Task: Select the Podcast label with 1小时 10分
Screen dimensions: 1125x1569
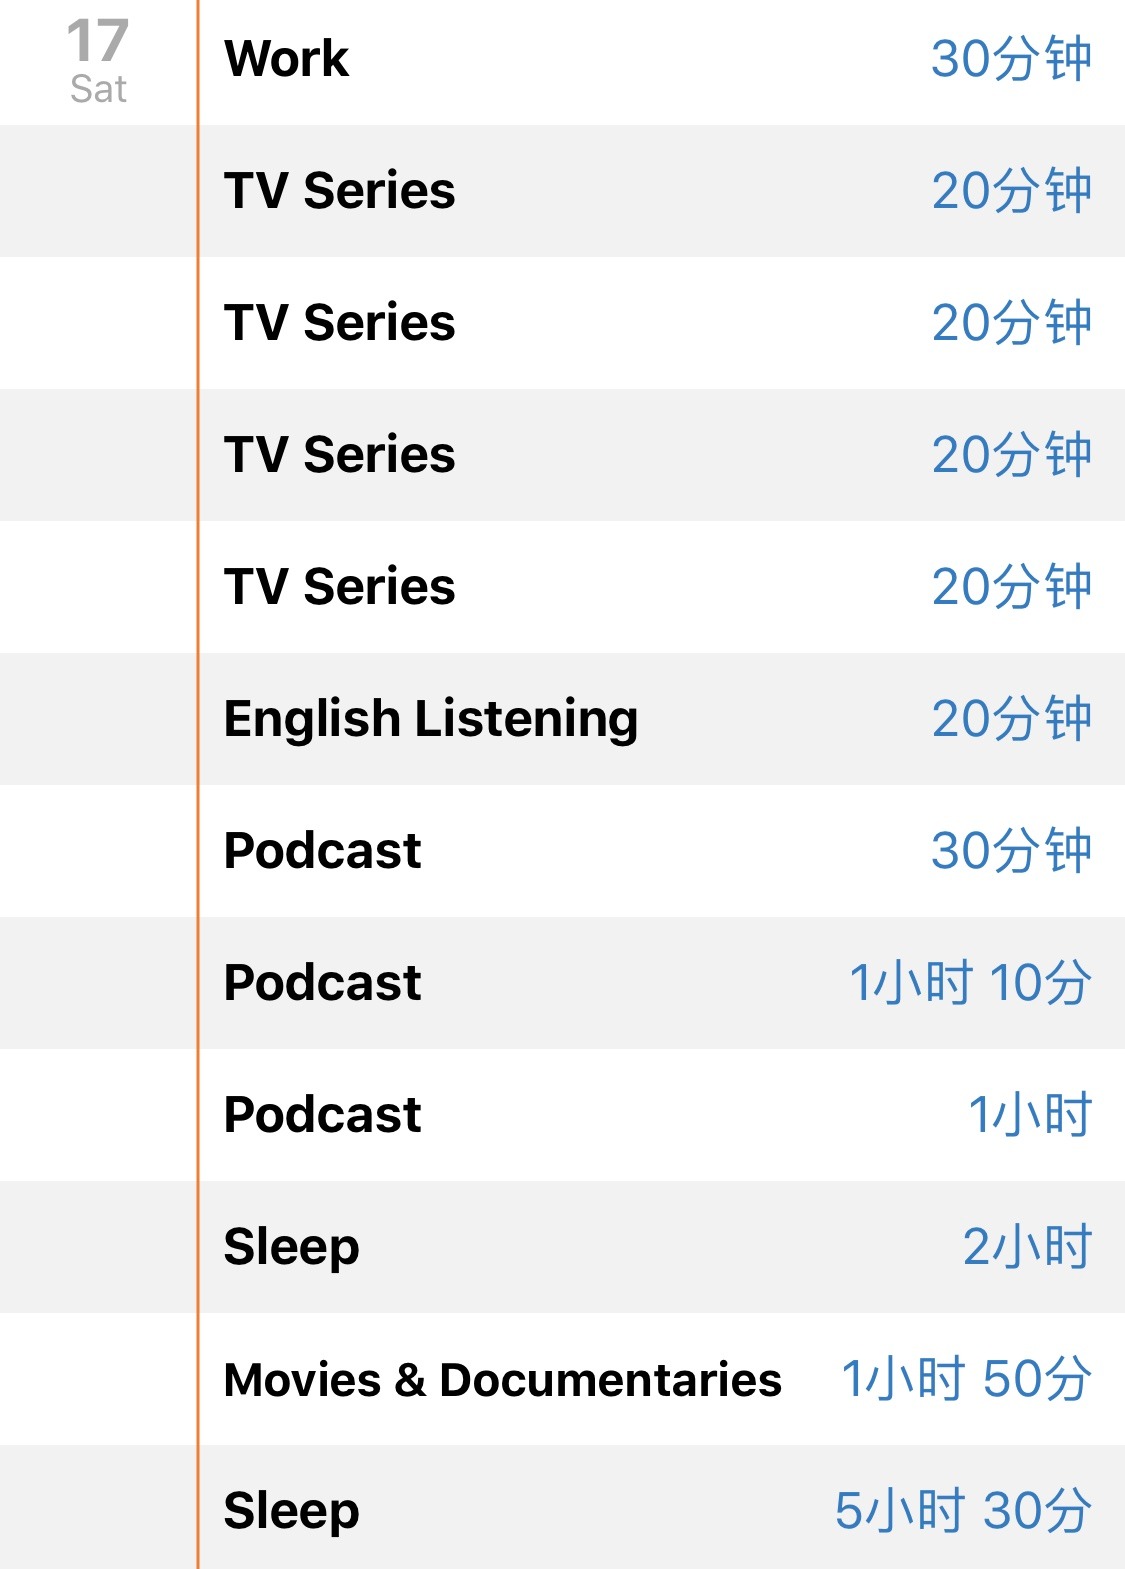Action: click(322, 983)
